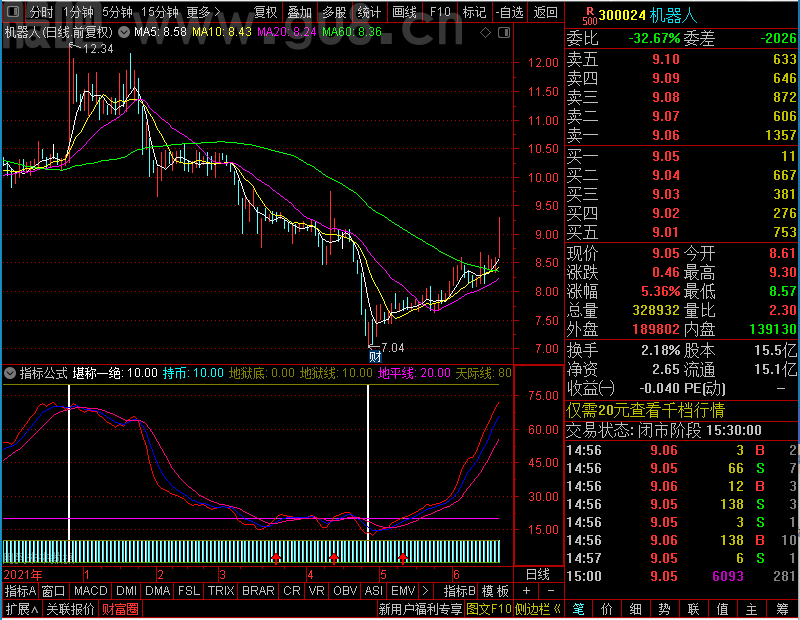800x620 pixels.
Task: Select the TRIX indicator tab
Action: tap(221, 591)
